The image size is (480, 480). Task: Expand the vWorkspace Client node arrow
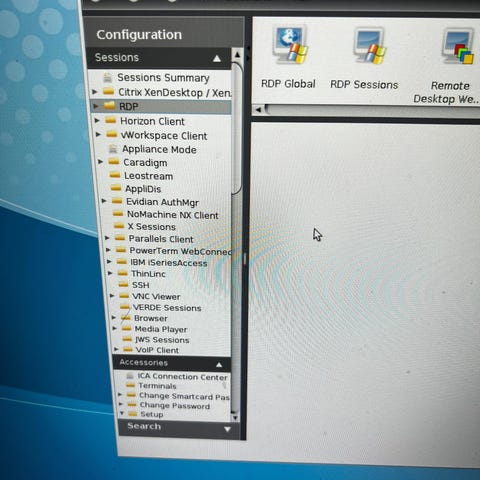click(x=98, y=134)
